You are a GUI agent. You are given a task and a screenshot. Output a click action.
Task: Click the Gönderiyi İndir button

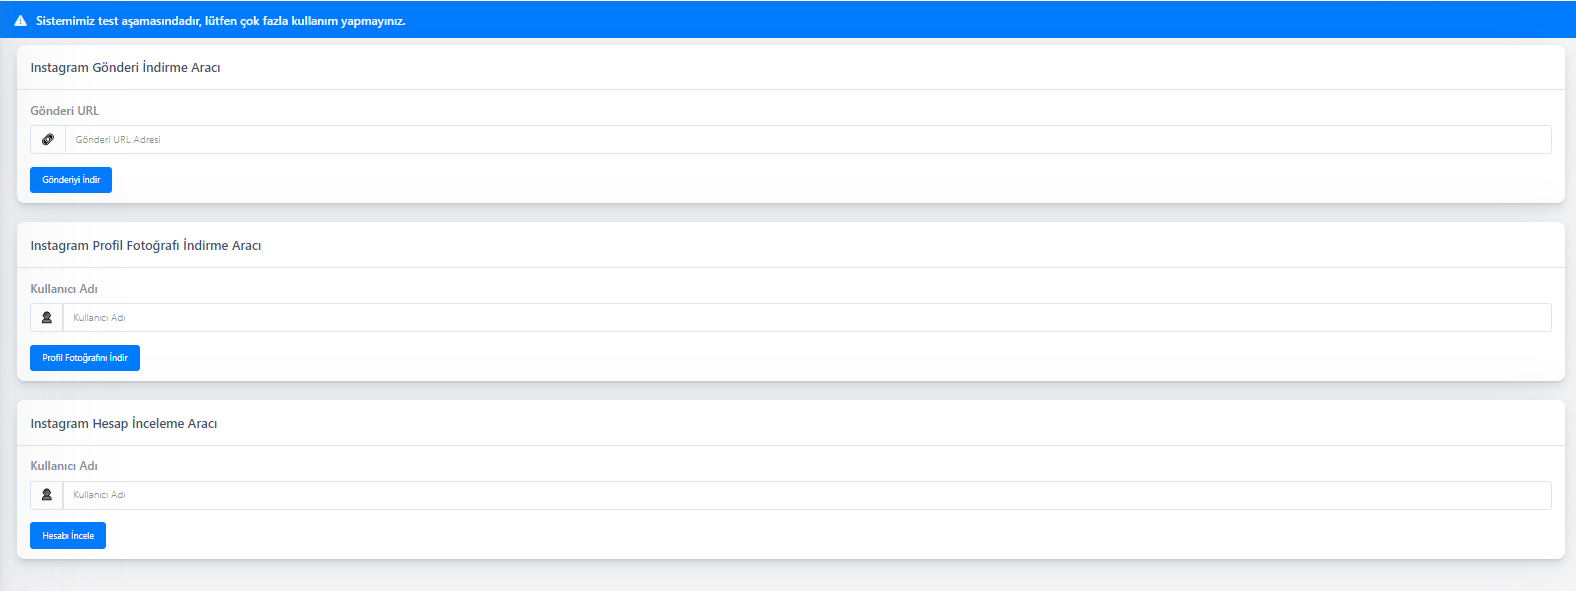tap(71, 180)
